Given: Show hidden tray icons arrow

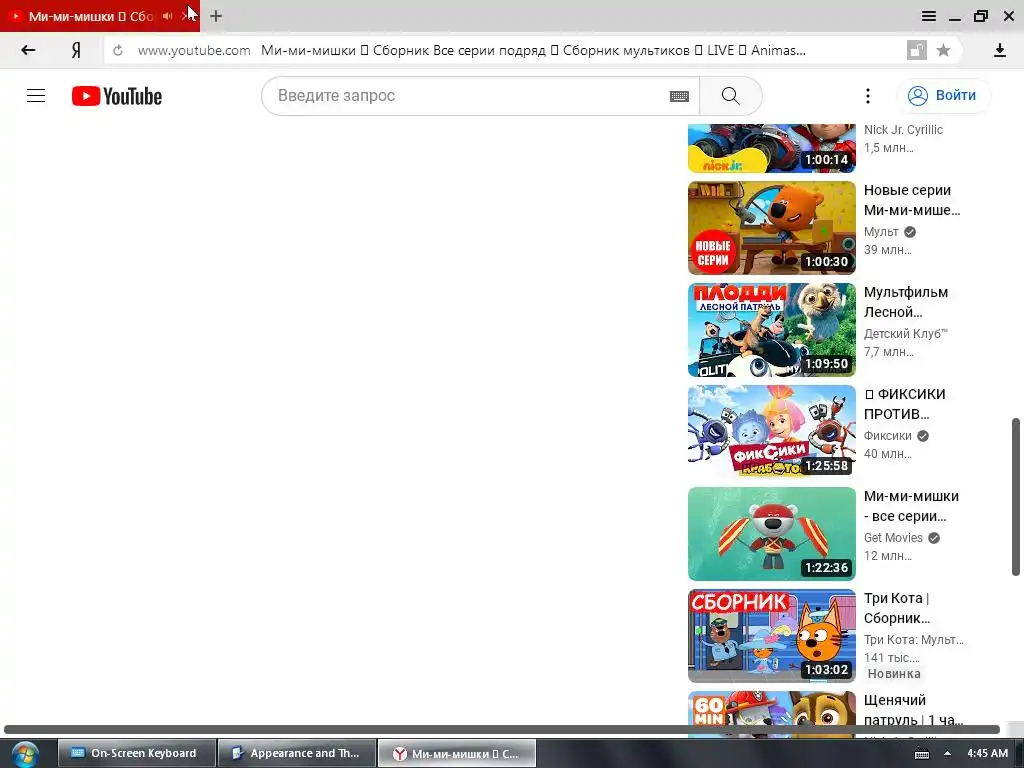Looking at the screenshot, I should pyautogui.click(x=947, y=753).
